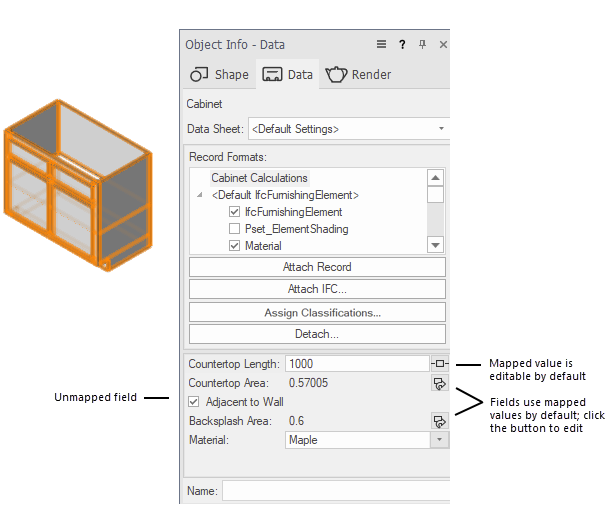Click the Countertop Length input field
612x519 pixels.
point(356,364)
